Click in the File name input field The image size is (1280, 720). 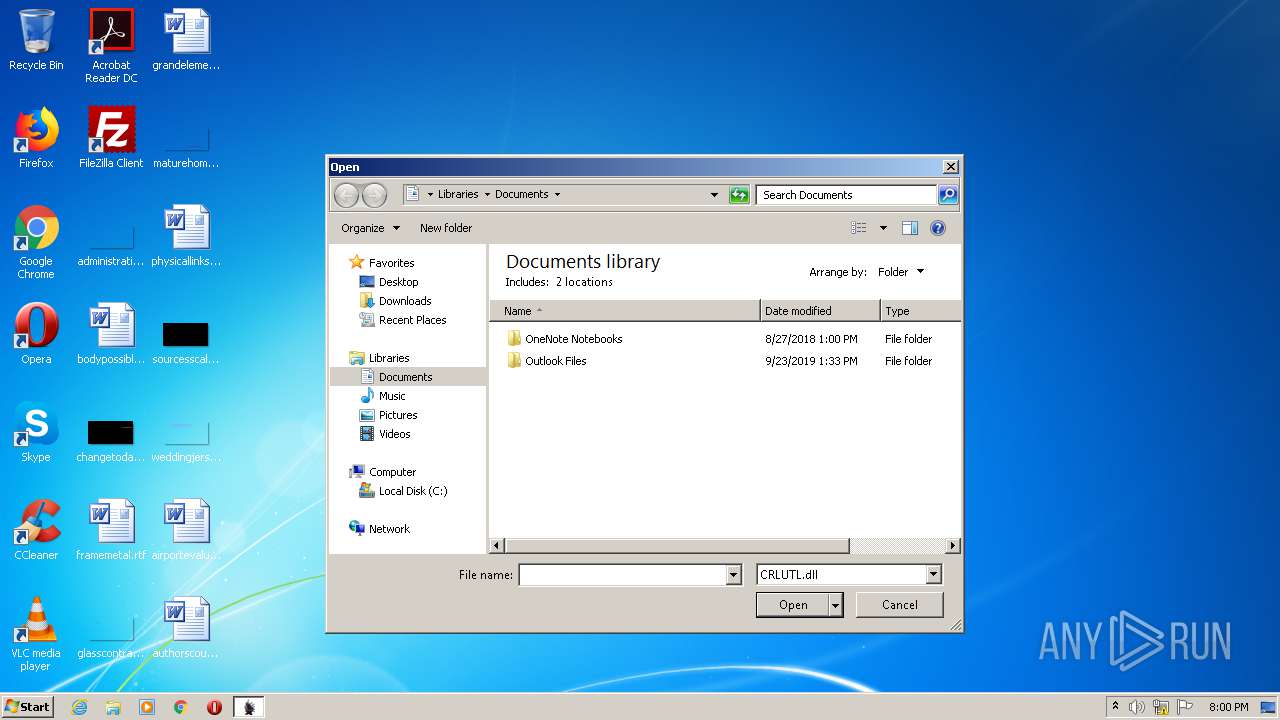(x=622, y=575)
